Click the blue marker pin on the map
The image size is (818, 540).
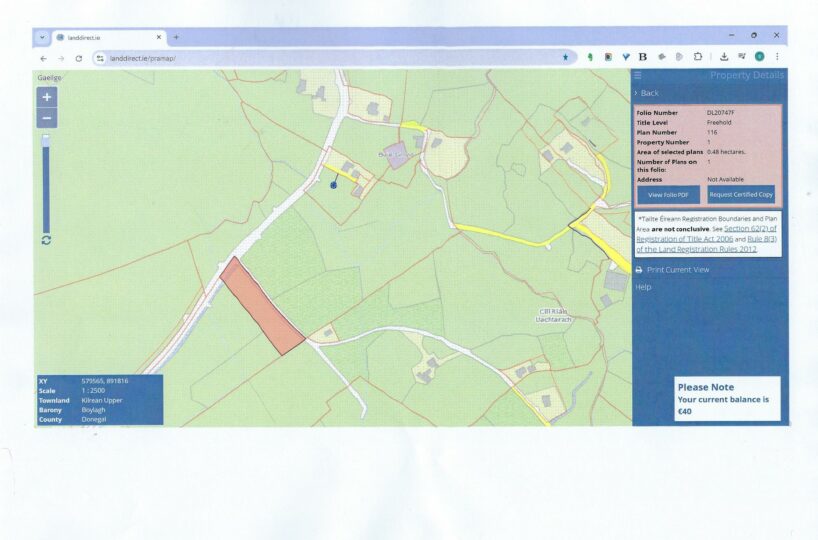tap(334, 184)
